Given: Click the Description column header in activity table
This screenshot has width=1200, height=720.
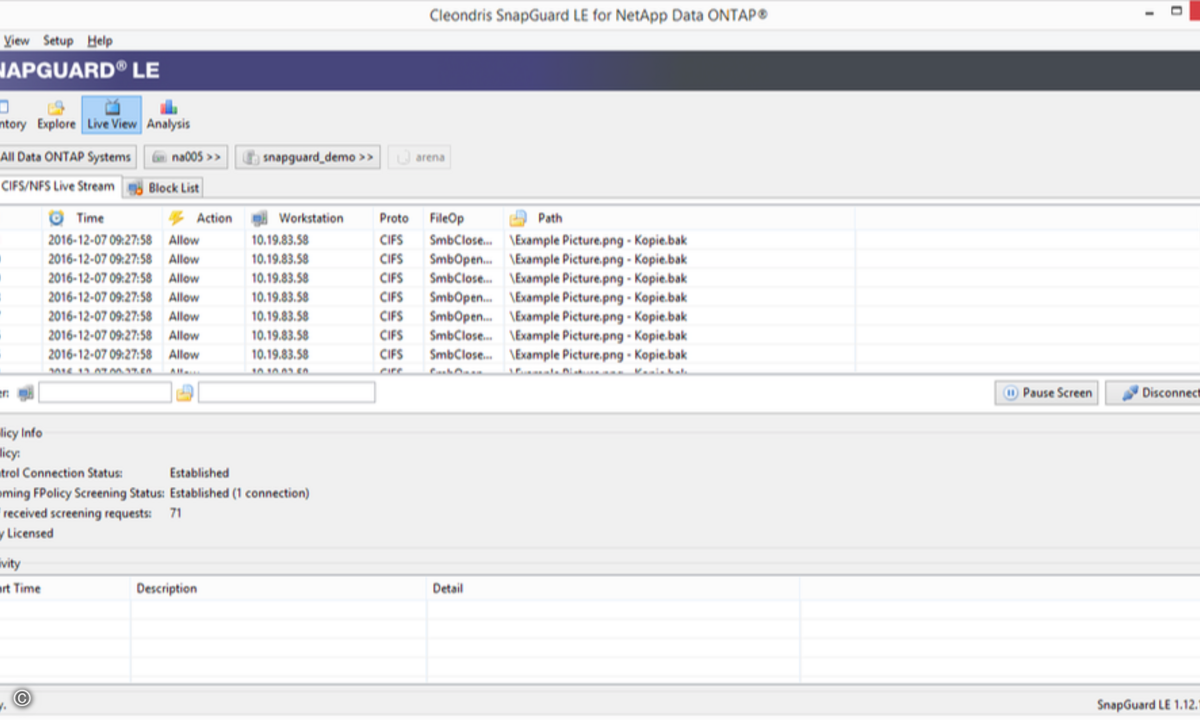Looking at the screenshot, I should coord(279,588).
